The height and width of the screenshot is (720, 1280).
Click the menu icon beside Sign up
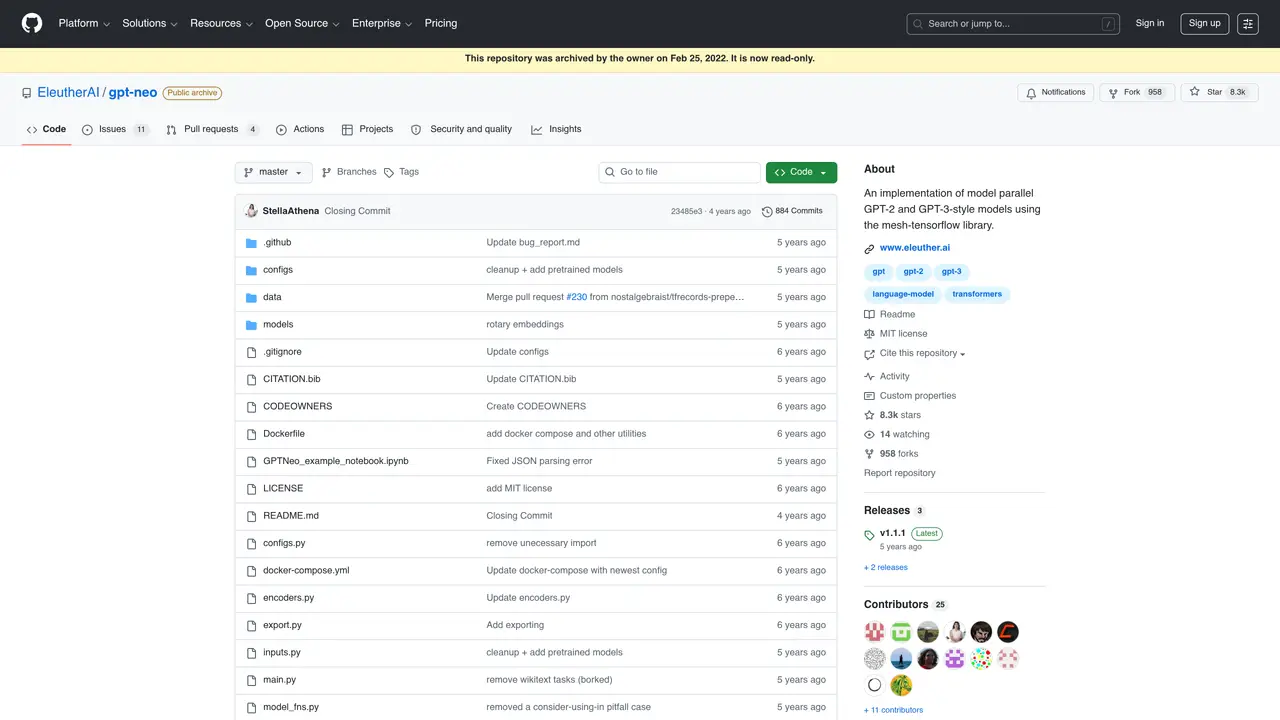click(1247, 23)
